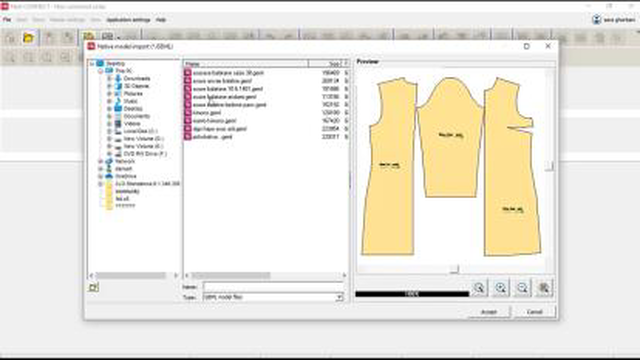Select OneDrive in the folder tree

126,176
